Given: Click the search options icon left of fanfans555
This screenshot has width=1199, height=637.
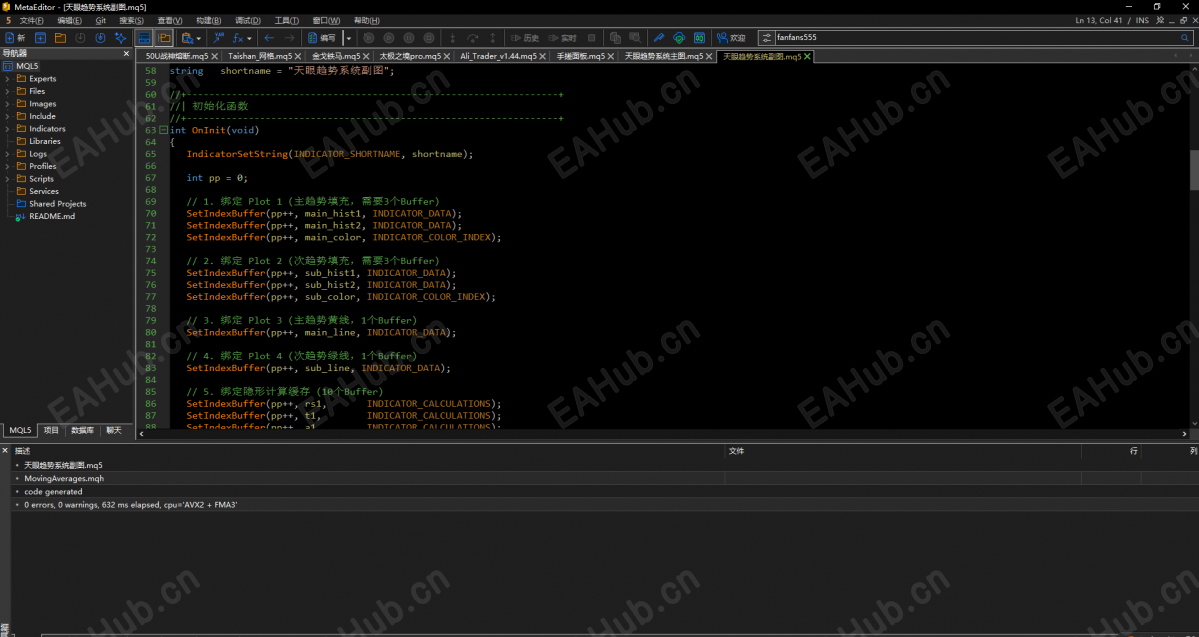Looking at the screenshot, I should 767,37.
